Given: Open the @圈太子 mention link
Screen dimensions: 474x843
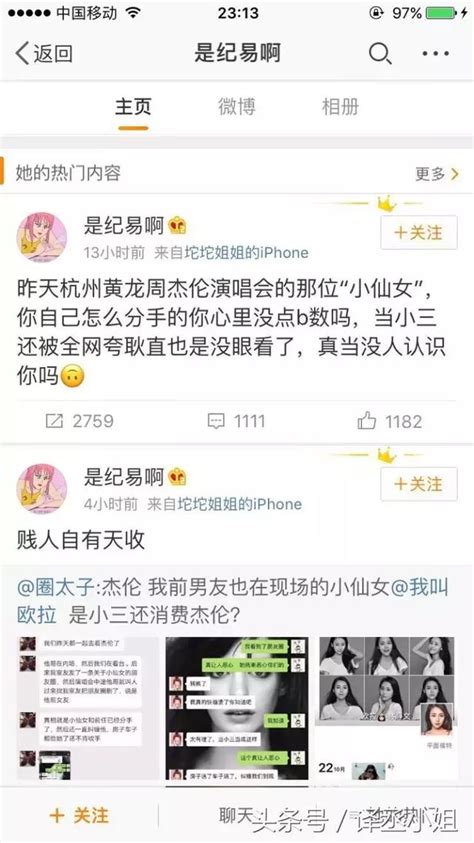Looking at the screenshot, I should pos(56,588).
